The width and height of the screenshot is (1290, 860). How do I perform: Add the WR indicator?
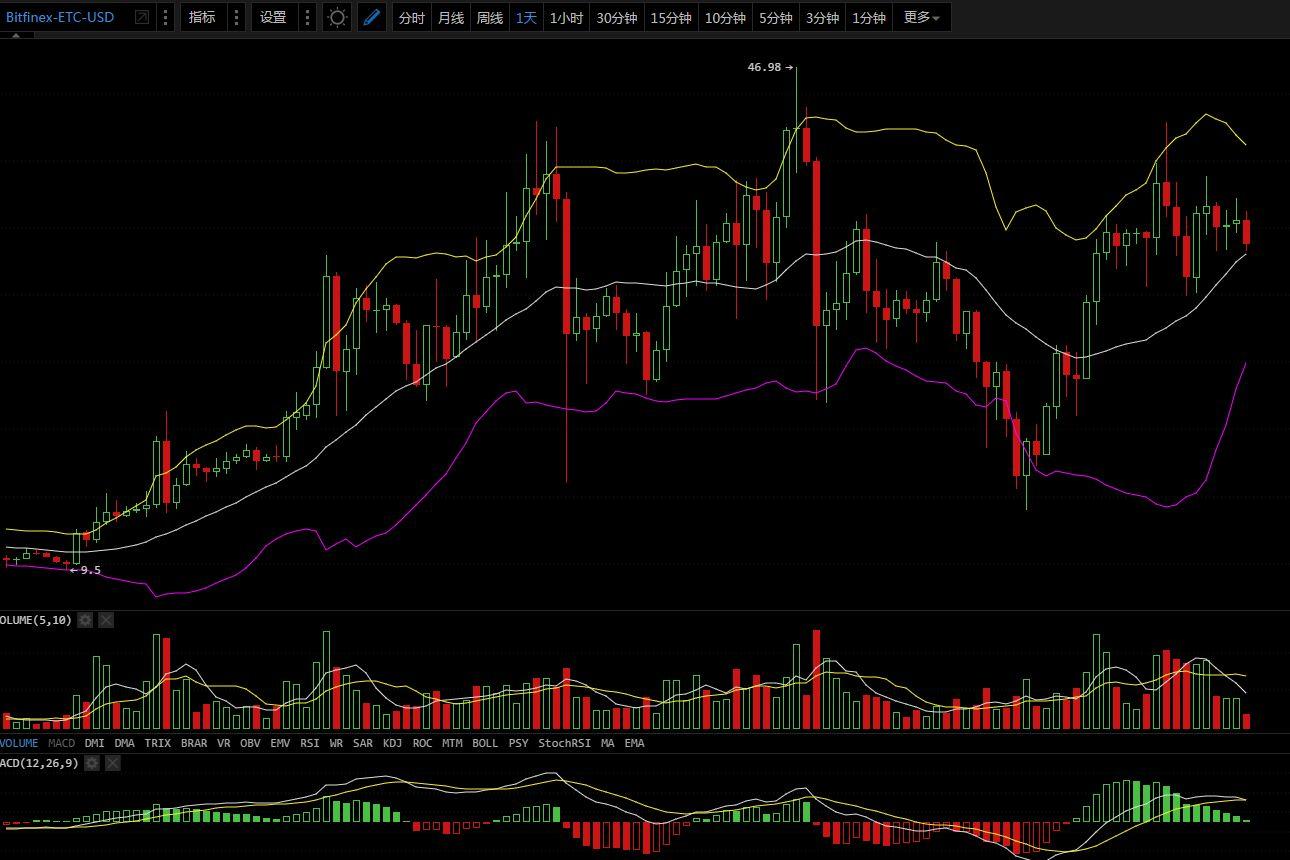336,743
